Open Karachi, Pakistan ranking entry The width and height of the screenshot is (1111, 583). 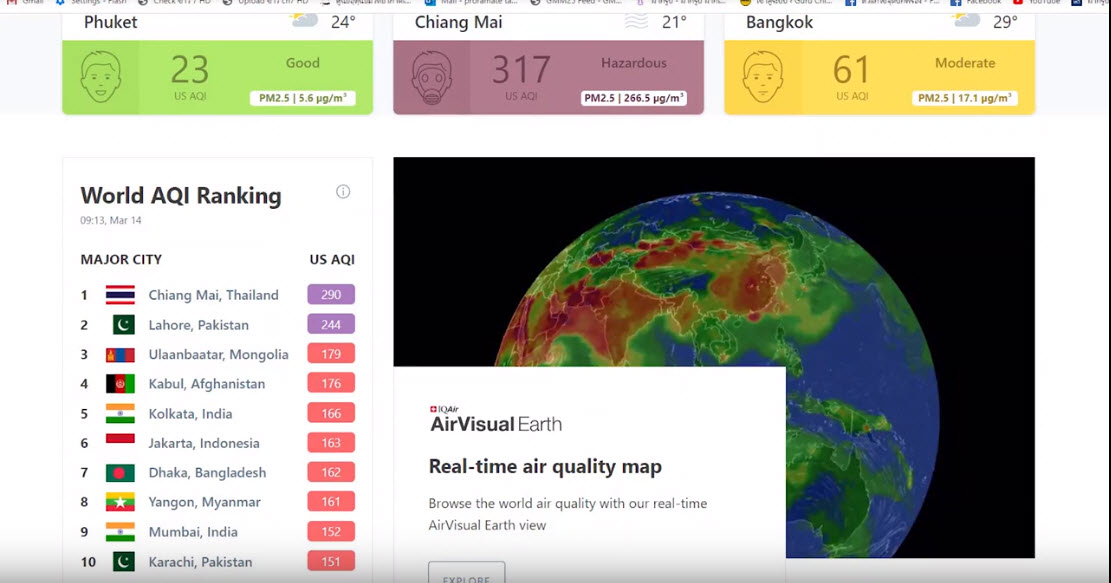click(x=200, y=562)
